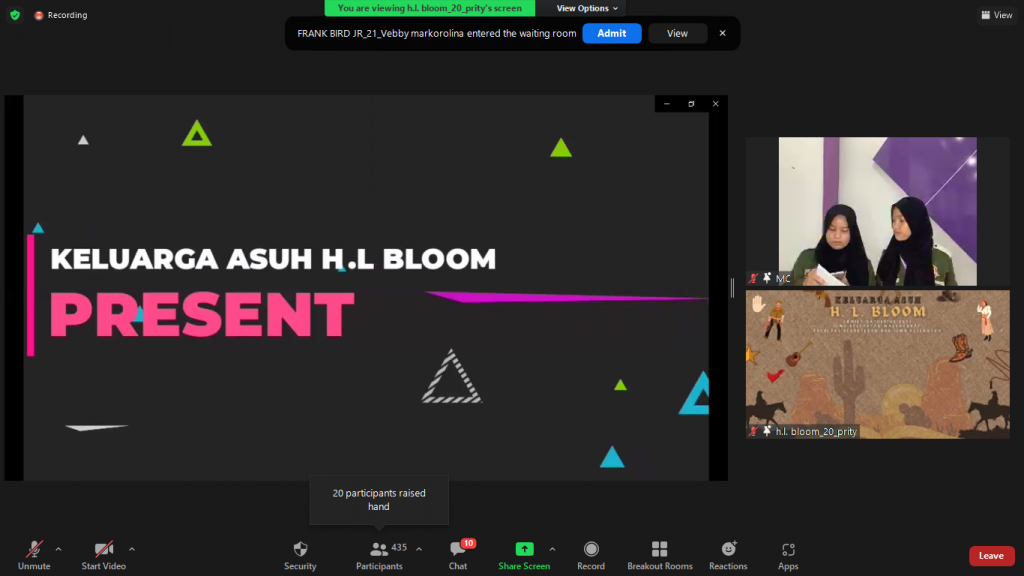Unmute the MC participant's muted mic indicator
The height and width of the screenshot is (576, 1024).
tap(756, 279)
